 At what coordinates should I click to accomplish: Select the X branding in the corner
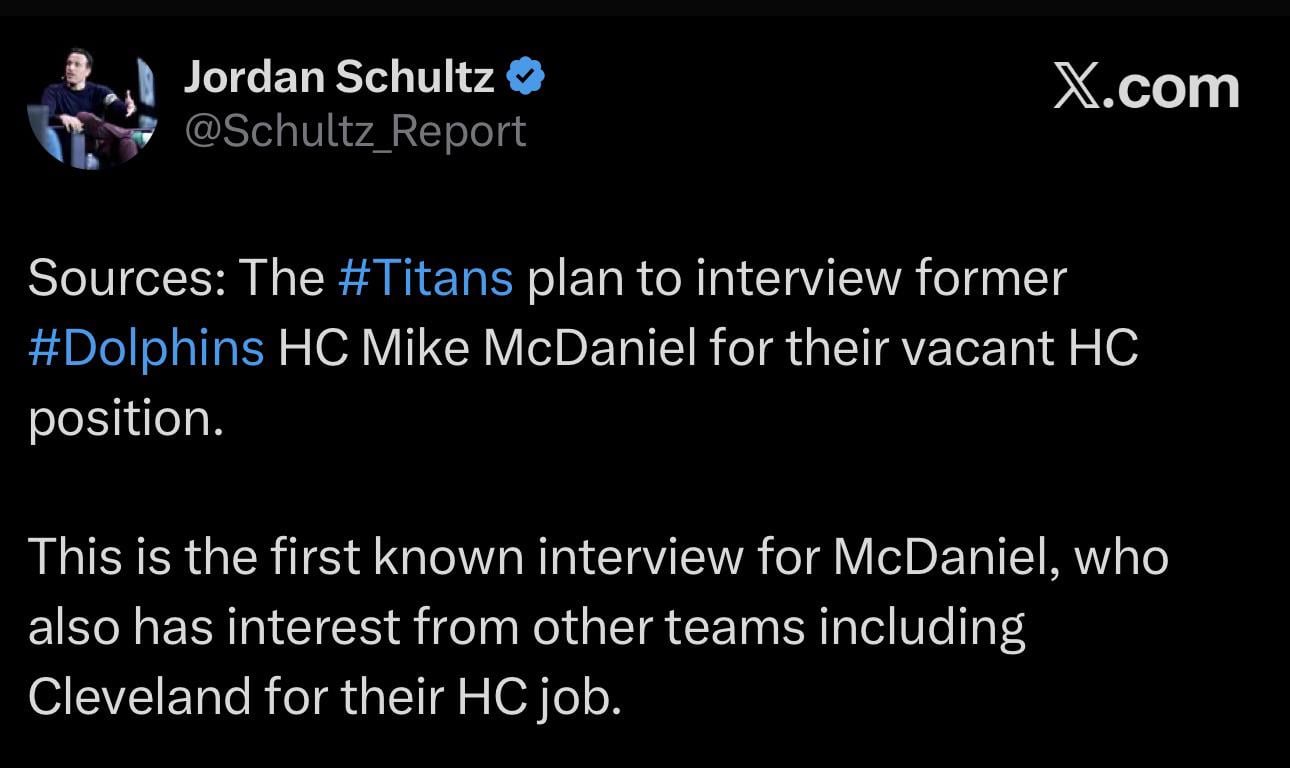tap(1146, 87)
